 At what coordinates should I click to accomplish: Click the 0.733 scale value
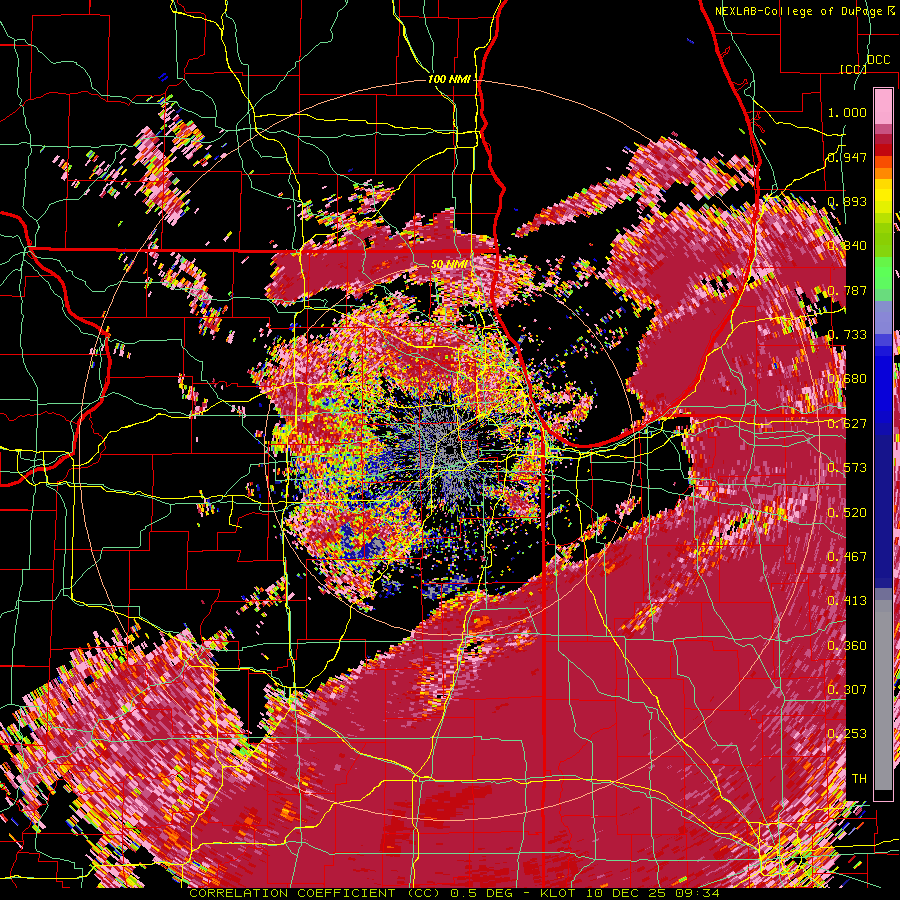click(x=847, y=335)
